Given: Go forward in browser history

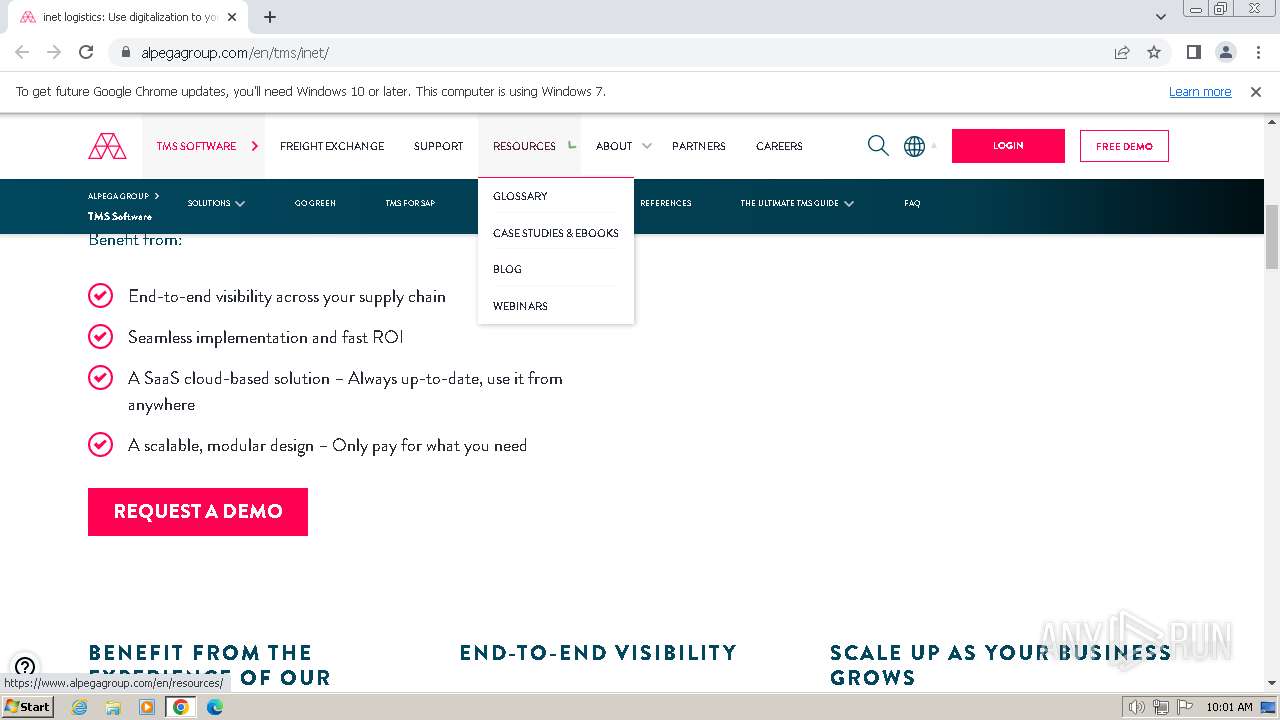Looking at the screenshot, I should (x=54, y=52).
